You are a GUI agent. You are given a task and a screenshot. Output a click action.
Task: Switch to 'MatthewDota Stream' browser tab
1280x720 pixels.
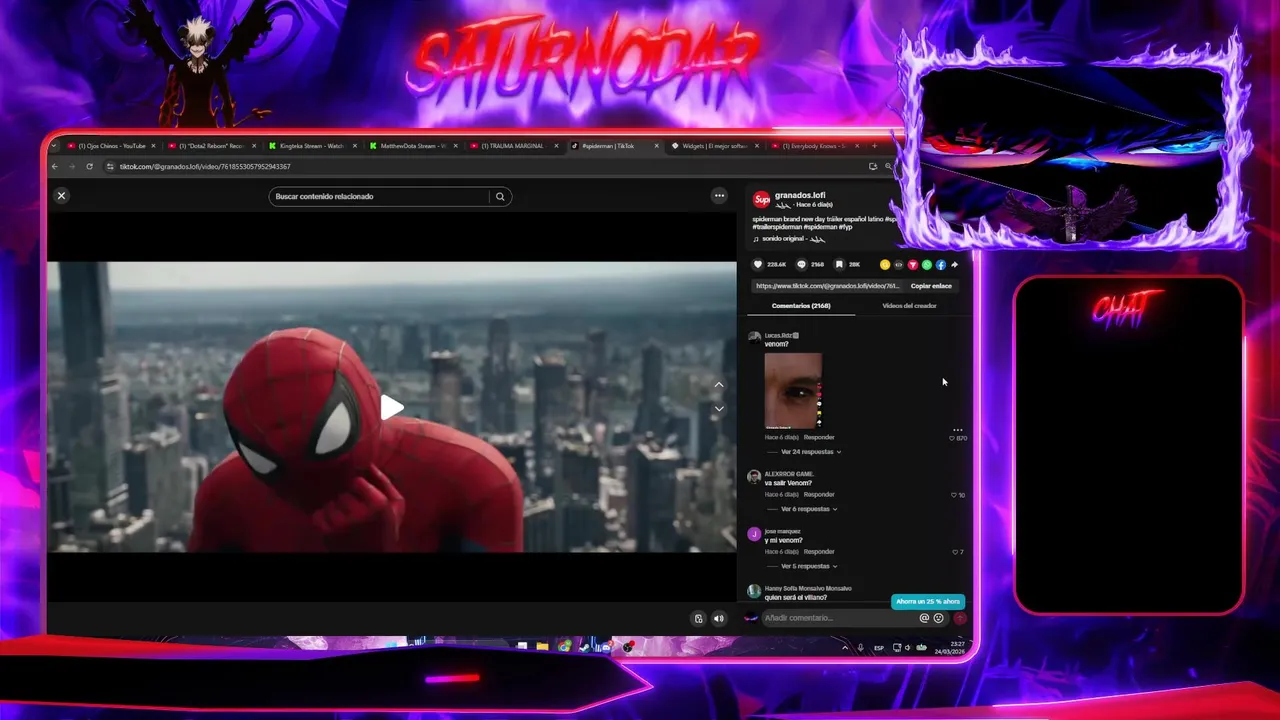(x=412, y=146)
